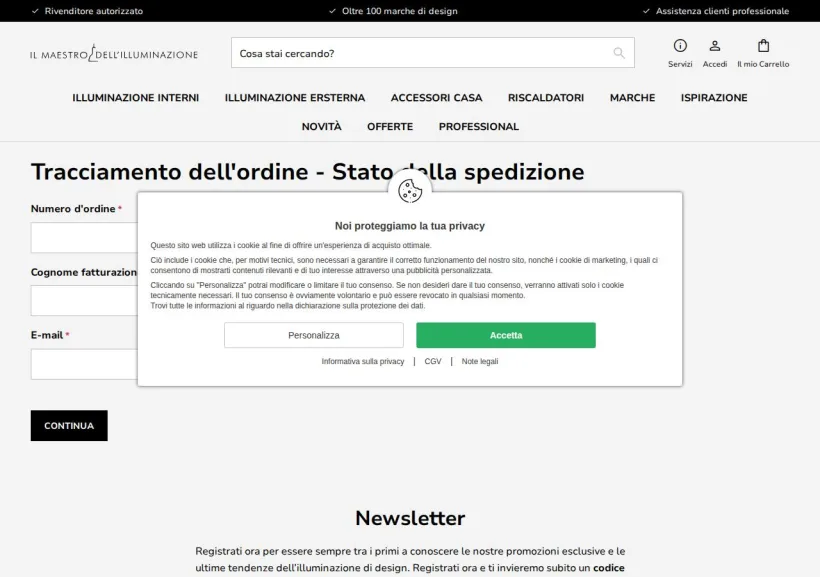The height and width of the screenshot is (577, 820).
Task: Open the Illuminazione Ersterna menu
Action: (x=295, y=98)
